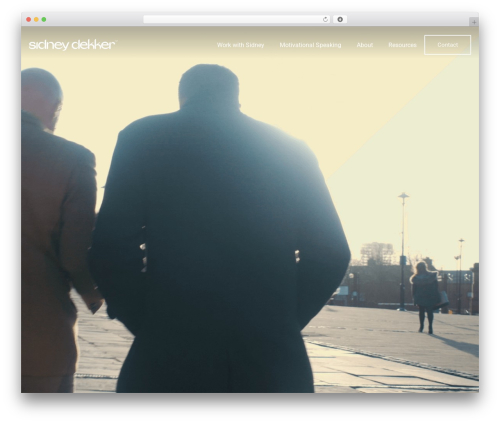
Task: Click the browser address bar
Action: [236, 19]
